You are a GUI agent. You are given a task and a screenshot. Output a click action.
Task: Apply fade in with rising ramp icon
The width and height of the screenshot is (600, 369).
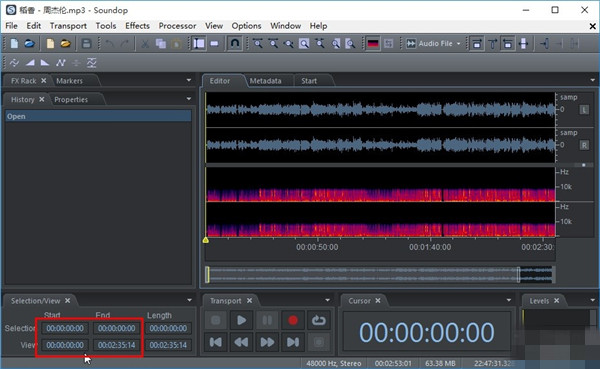point(30,62)
